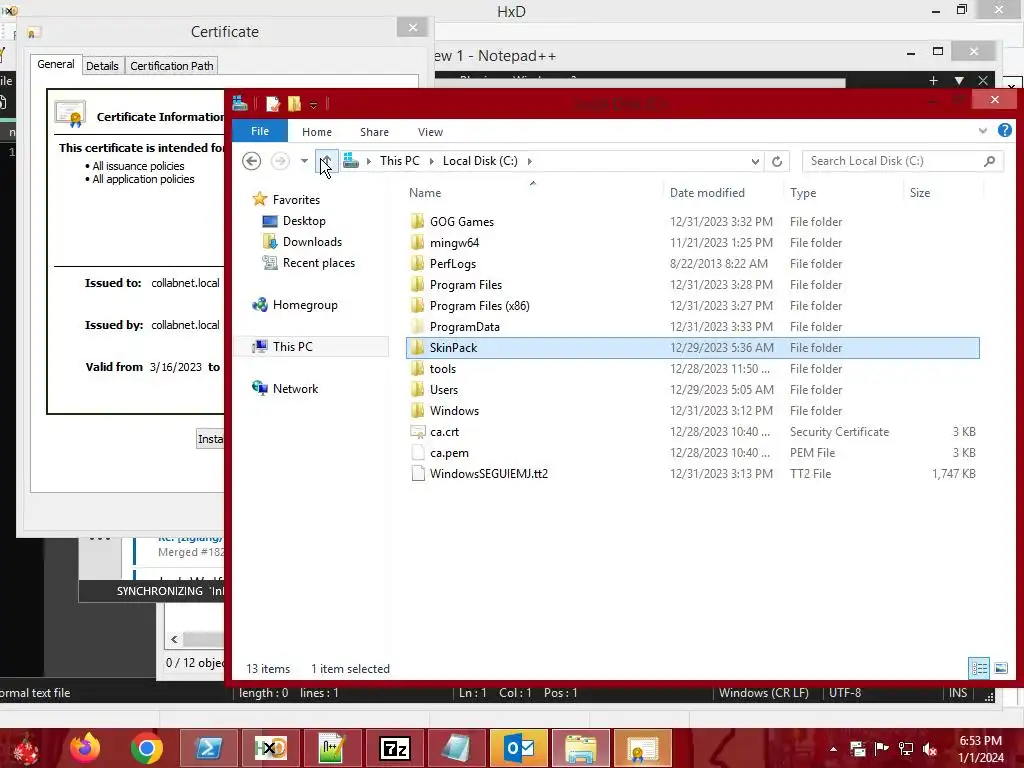Click Local Disk (C:) in the address breadcrumb
The width and height of the screenshot is (1024, 768).
pos(480,161)
